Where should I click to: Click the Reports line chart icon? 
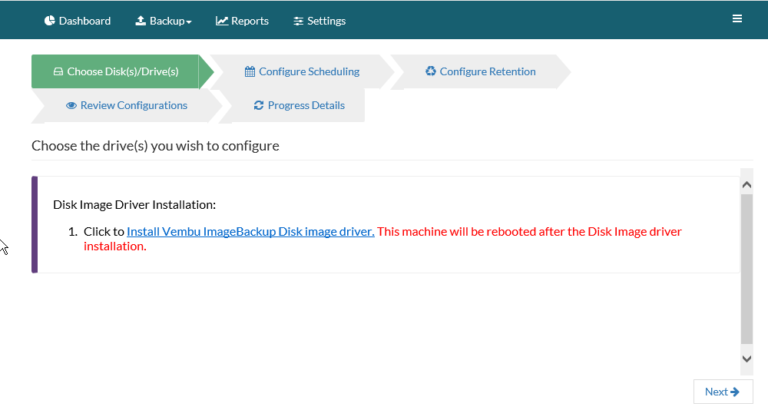click(222, 21)
